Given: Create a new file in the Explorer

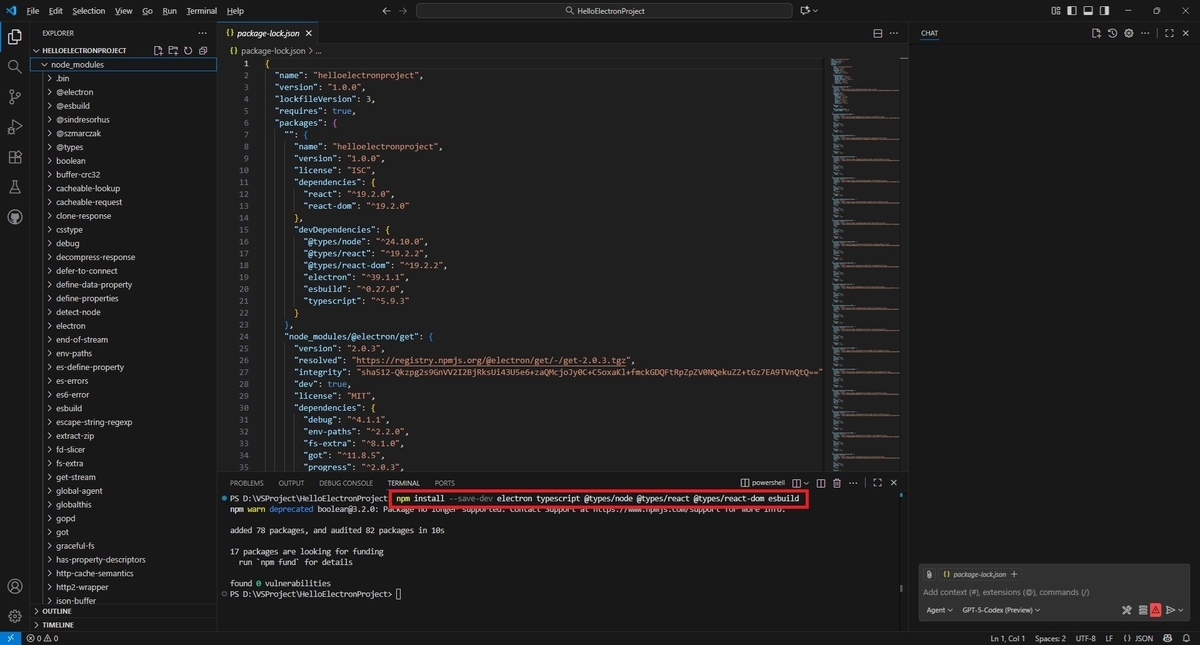Looking at the screenshot, I should click(x=158, y=50).
